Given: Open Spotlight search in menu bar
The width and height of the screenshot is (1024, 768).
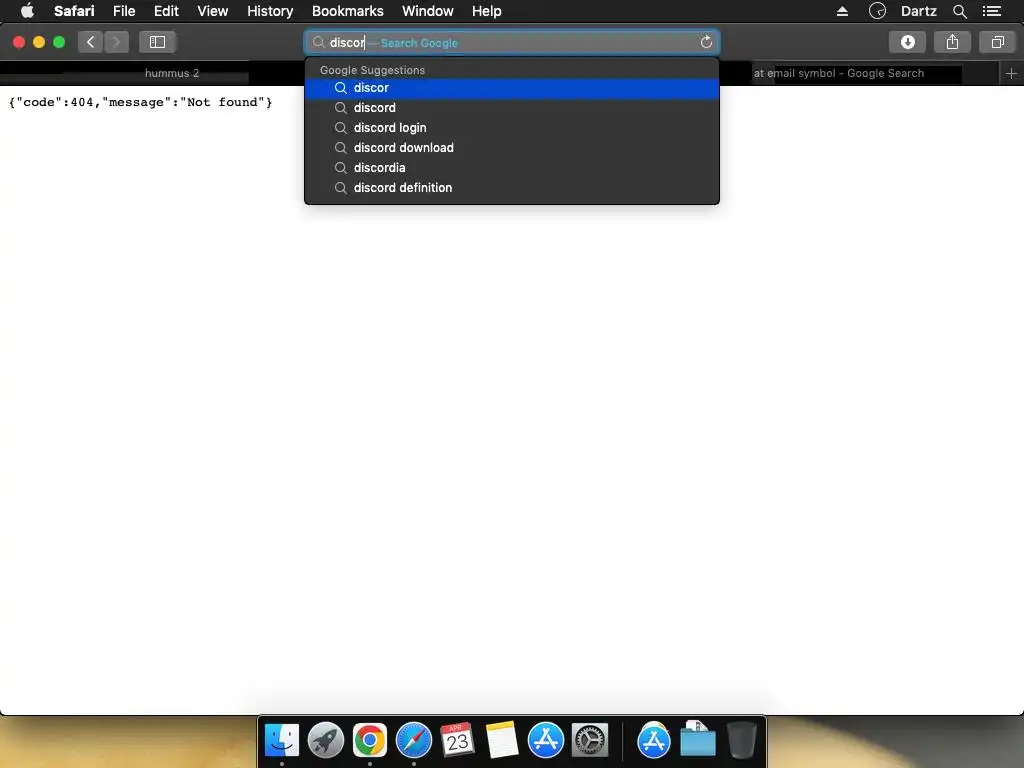Looking at the screenshot, I should [x=959, y=11].
